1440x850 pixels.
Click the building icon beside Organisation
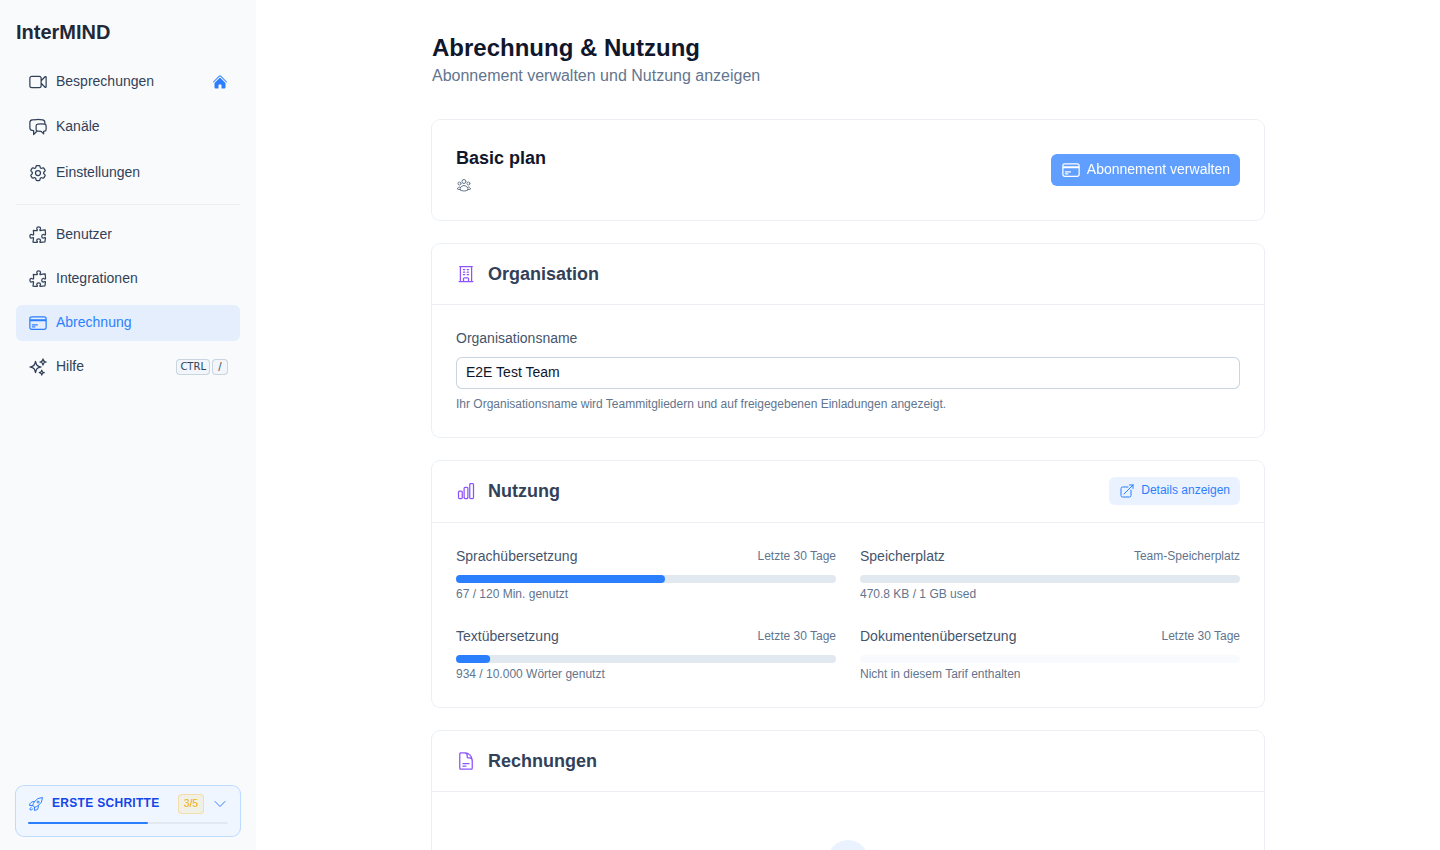pyautogui.click(x=466, y=274)
